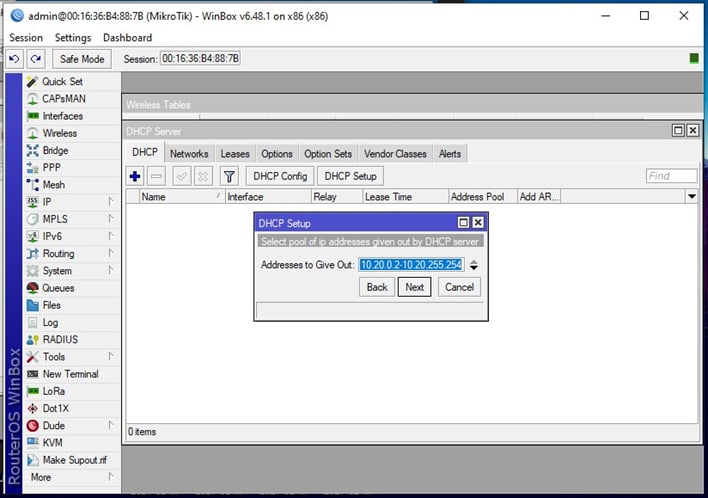Screen dimensions: 708x498
Task: Click the undo arrow toolbar icon
Action: pos(14,59)
